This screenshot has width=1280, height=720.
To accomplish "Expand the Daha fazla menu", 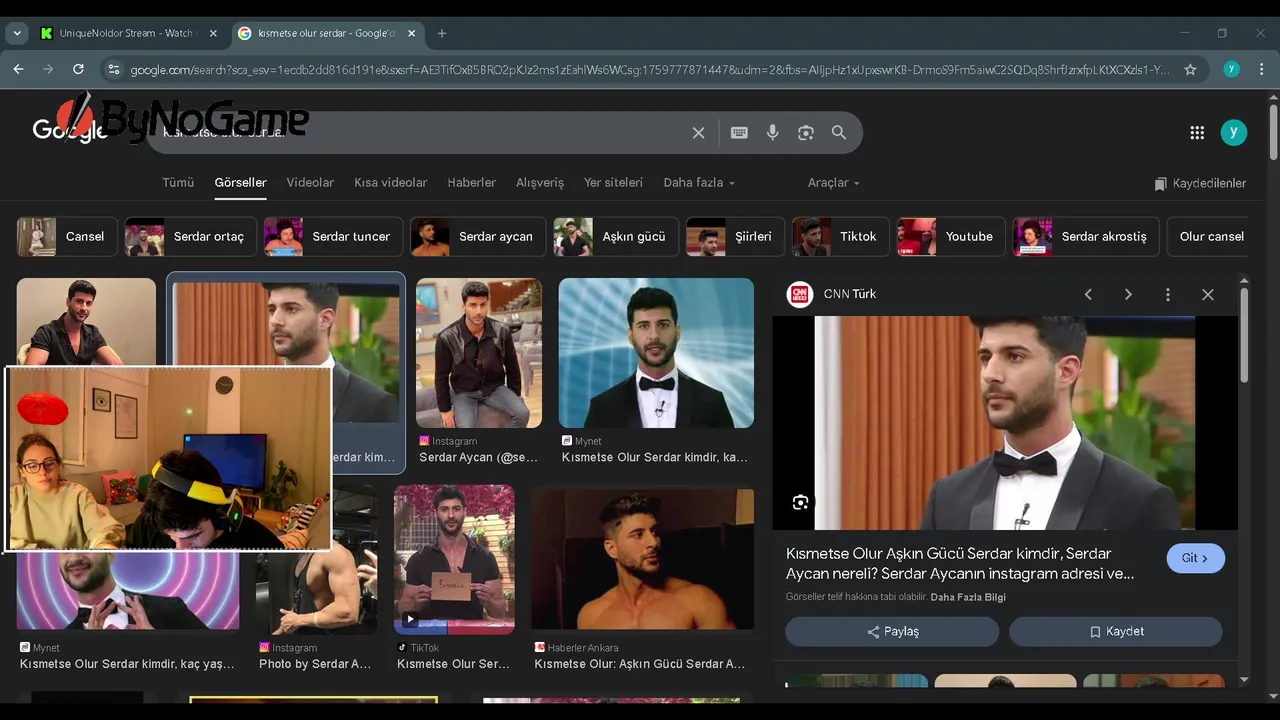I will [x=699, y=183].
